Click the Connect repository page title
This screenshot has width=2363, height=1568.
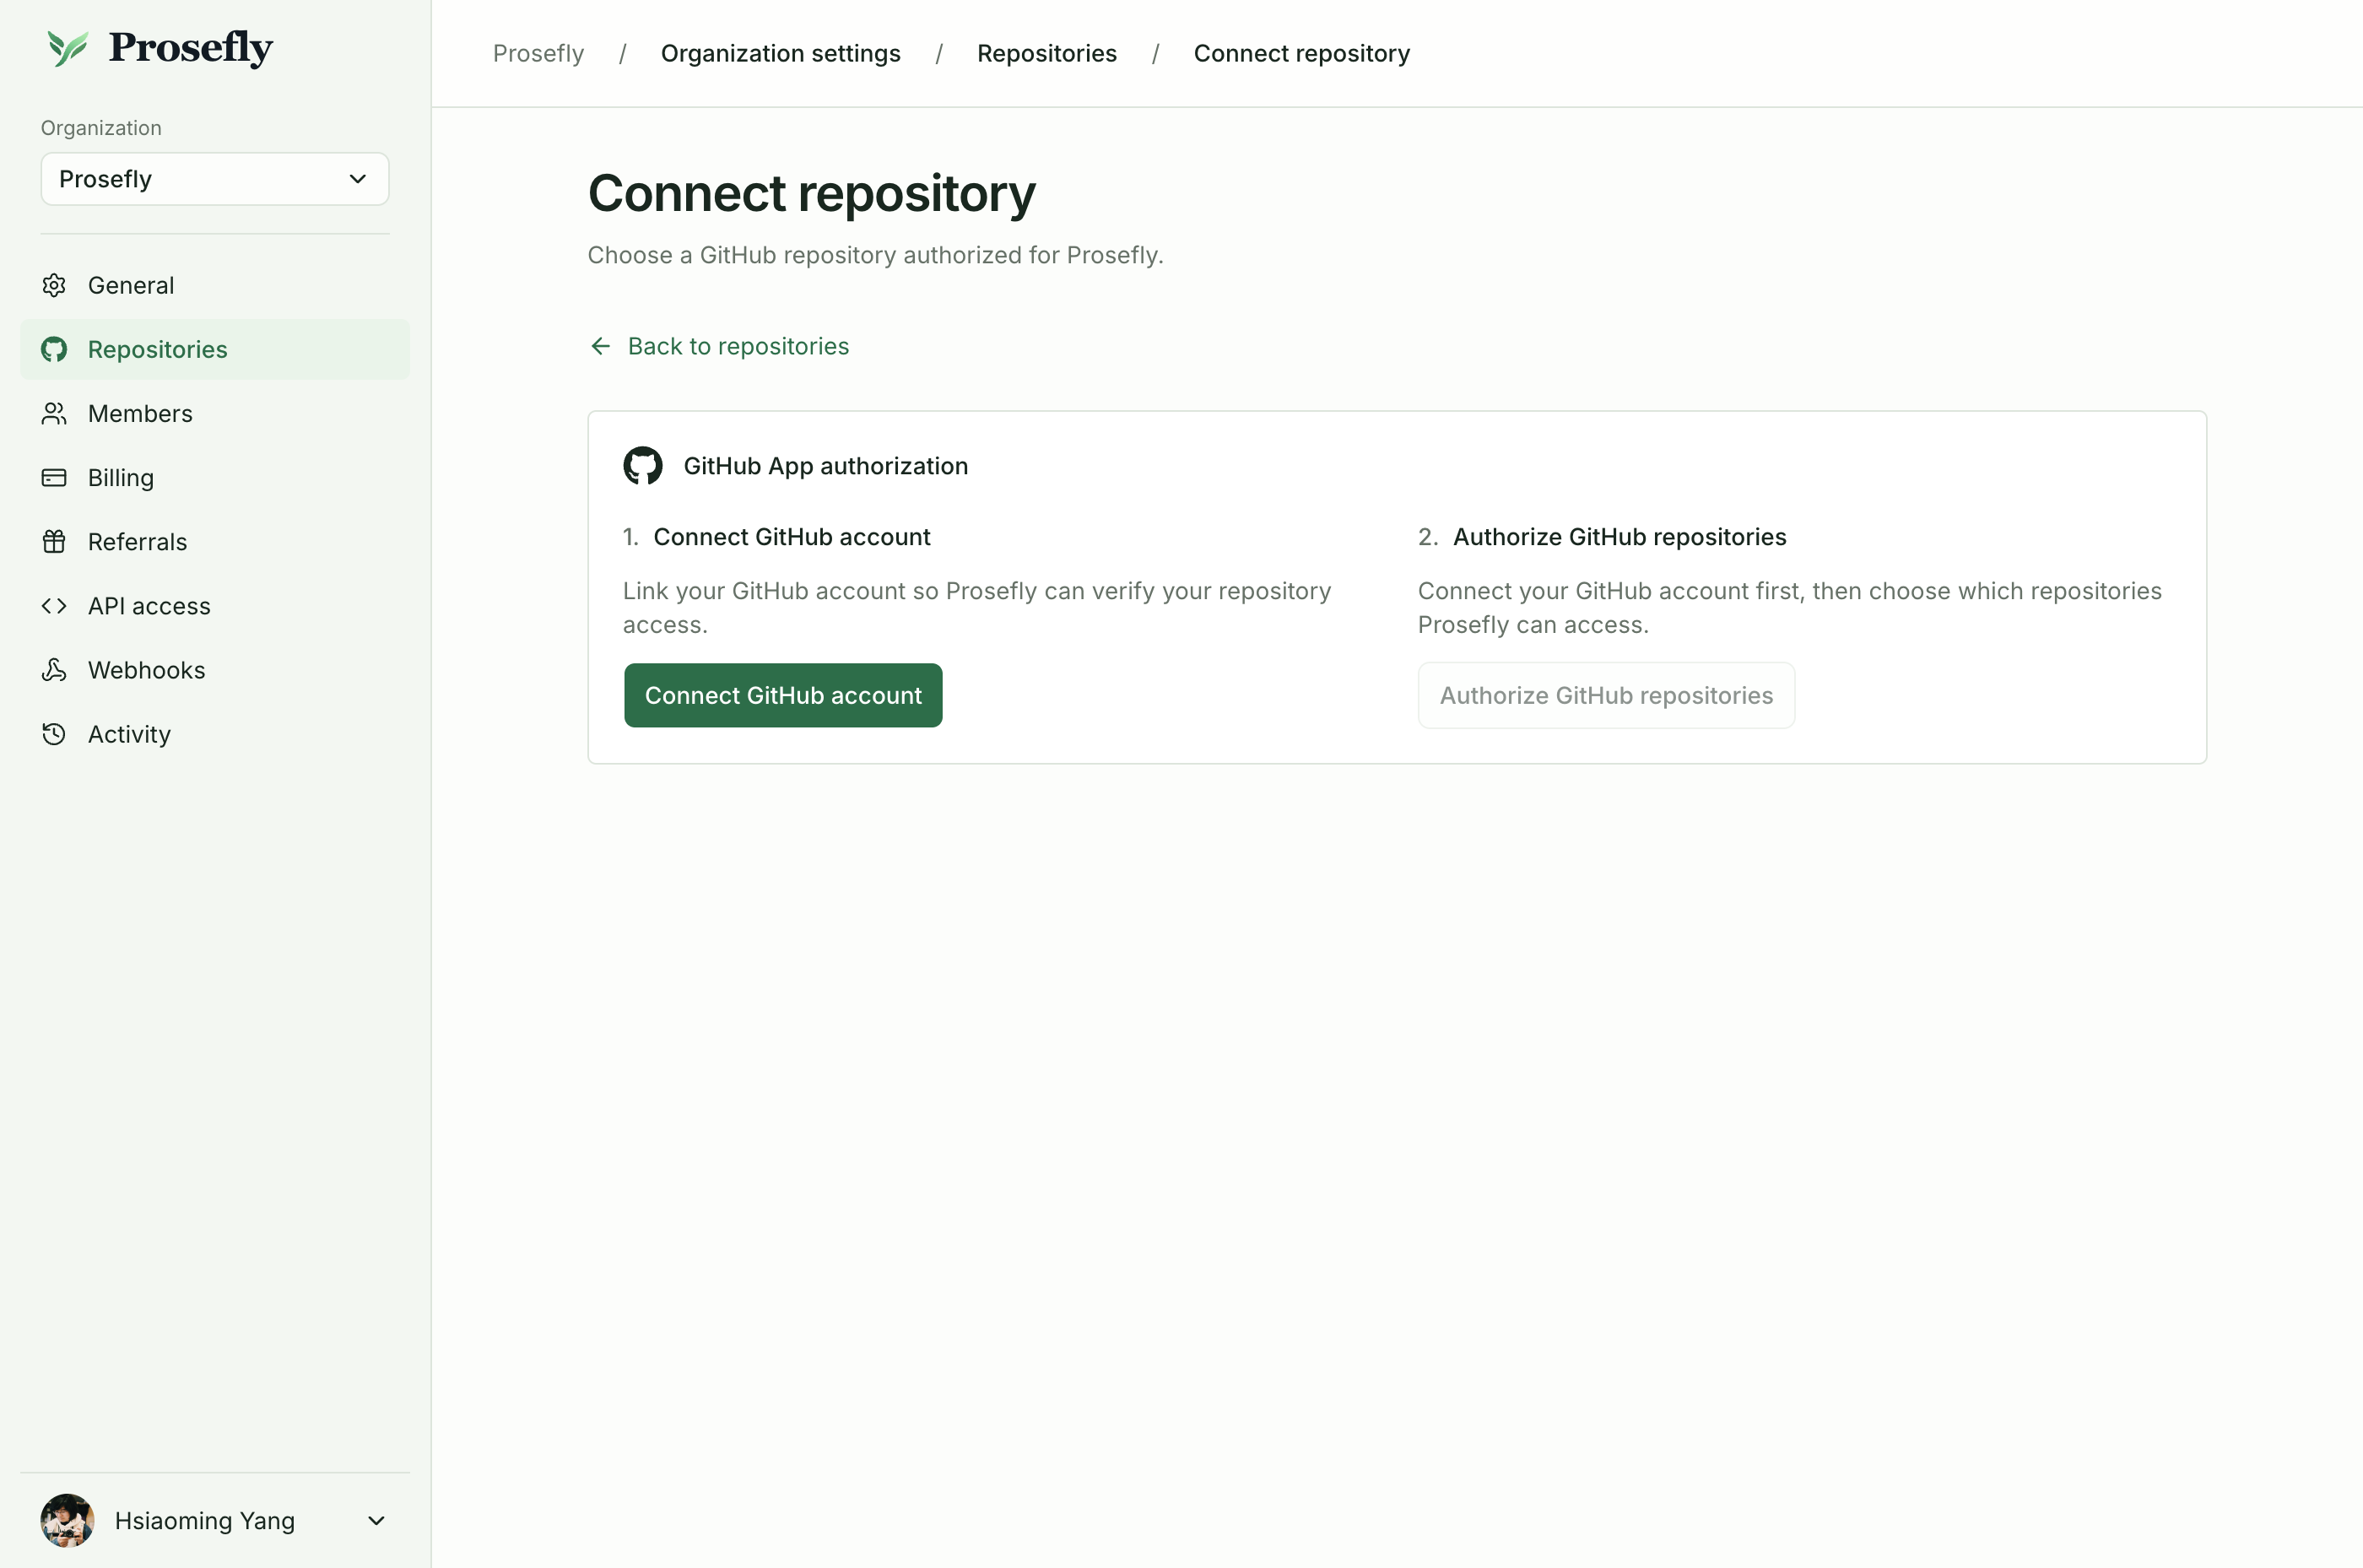click(x=811, y=193)
